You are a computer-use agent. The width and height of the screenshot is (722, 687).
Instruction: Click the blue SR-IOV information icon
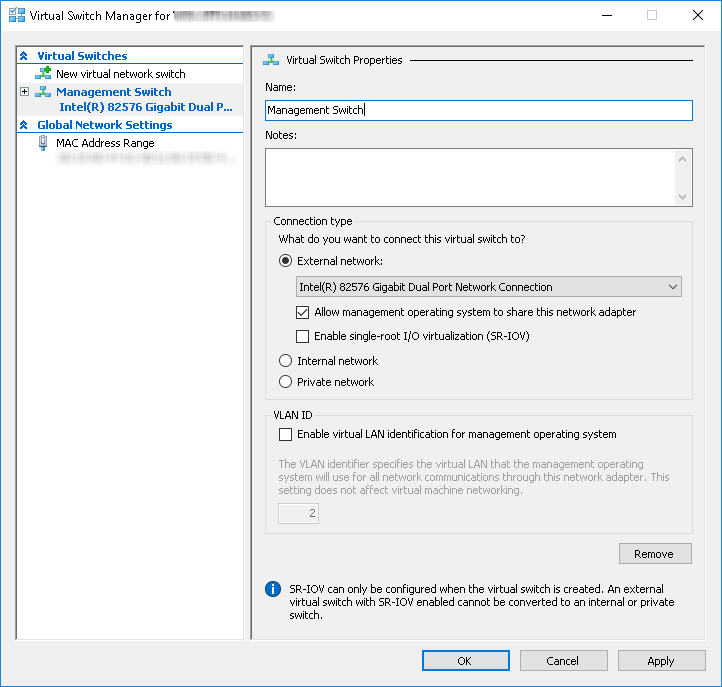[x=272, y=589]
